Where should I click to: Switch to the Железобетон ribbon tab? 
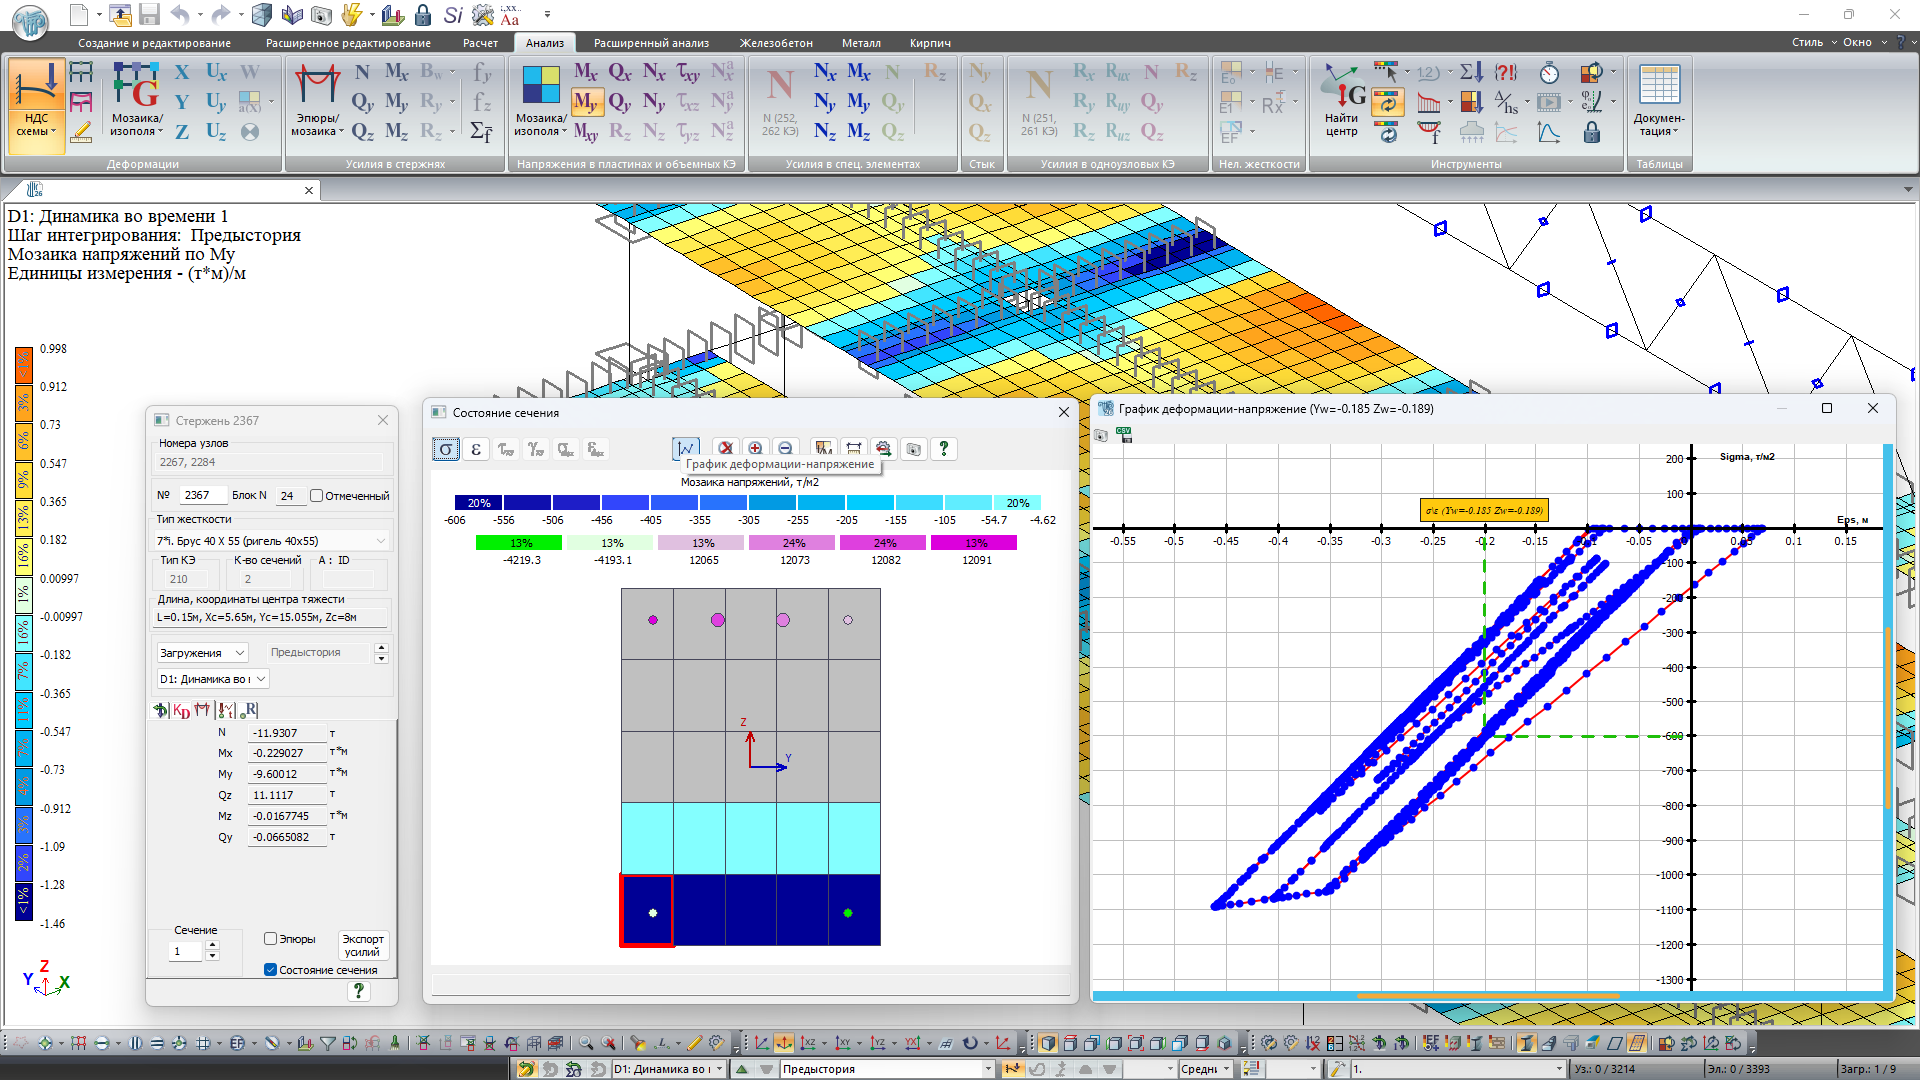pos(776,43)
